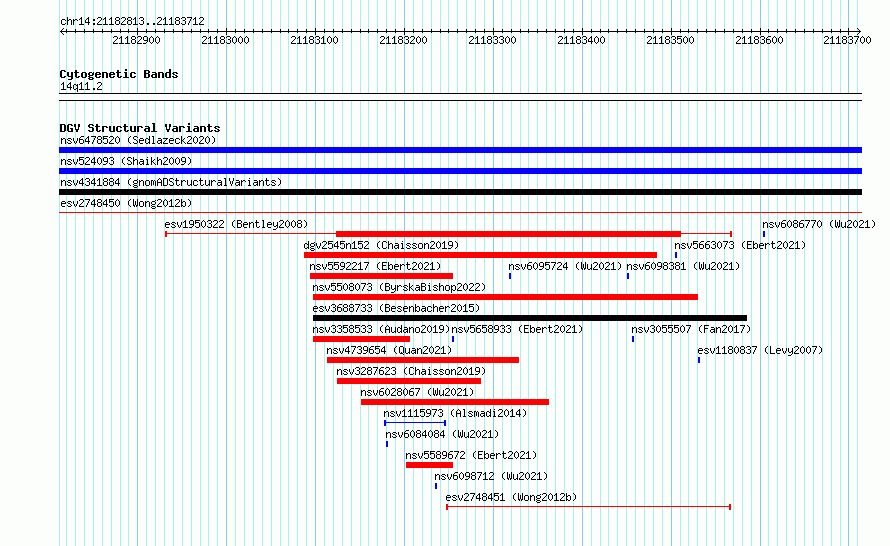
Task: Click dgv2545n152 (Chaisson2019) label
Action: click(x=381, y=245)
